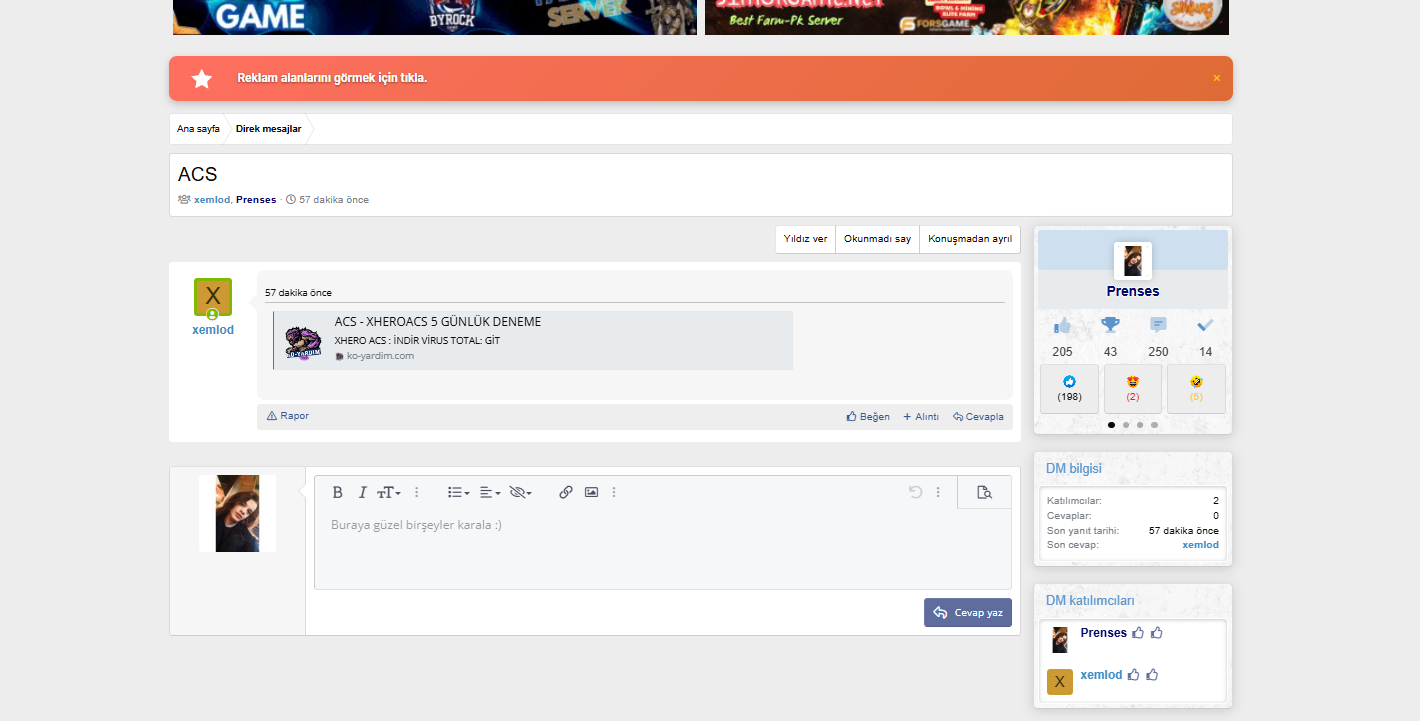The width and height of the screenshot is (1420, 721).
Task: Mark the conversation with Okunmadı say
Action: (x=877, y=239)
